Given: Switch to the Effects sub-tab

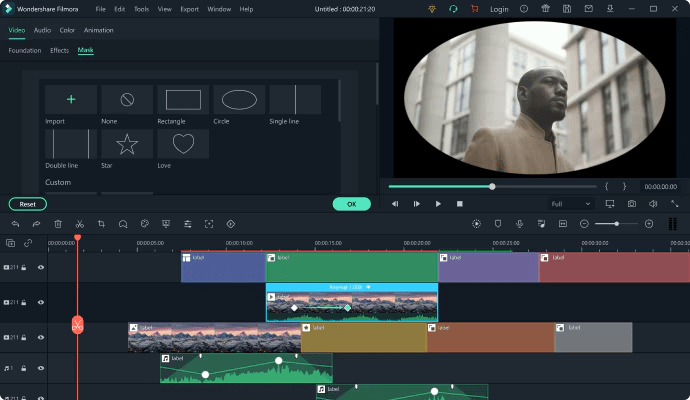Looking at the screenshot, I should (x=60, y=50).
